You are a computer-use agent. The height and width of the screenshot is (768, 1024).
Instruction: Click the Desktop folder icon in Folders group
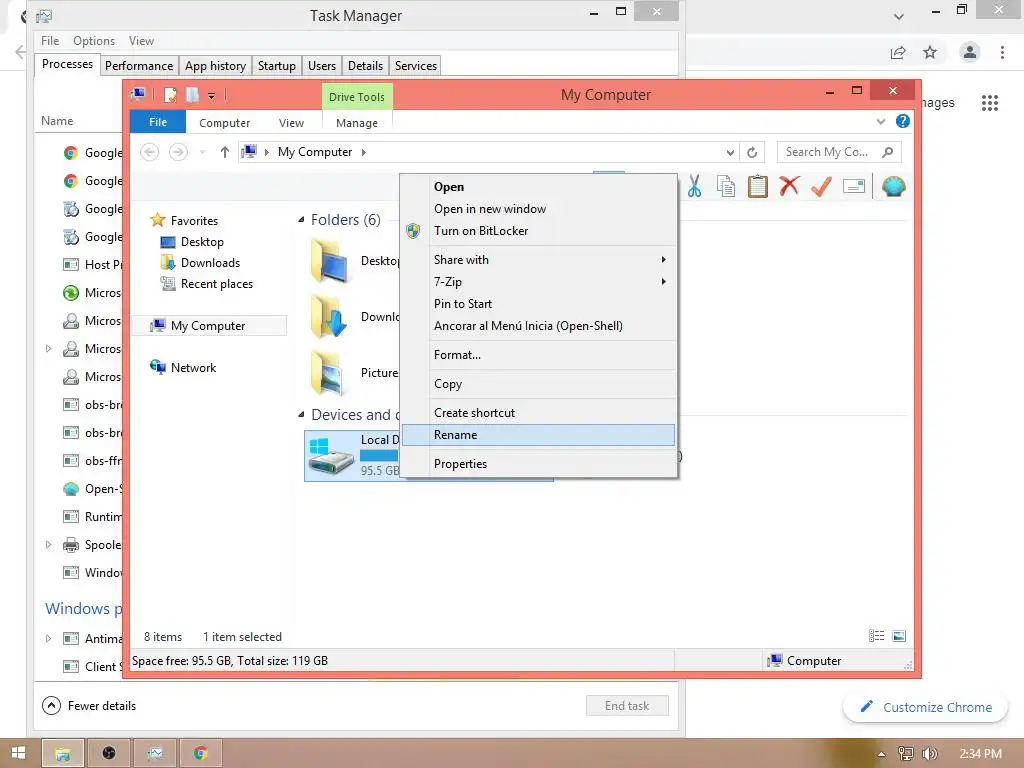[329, 261]
